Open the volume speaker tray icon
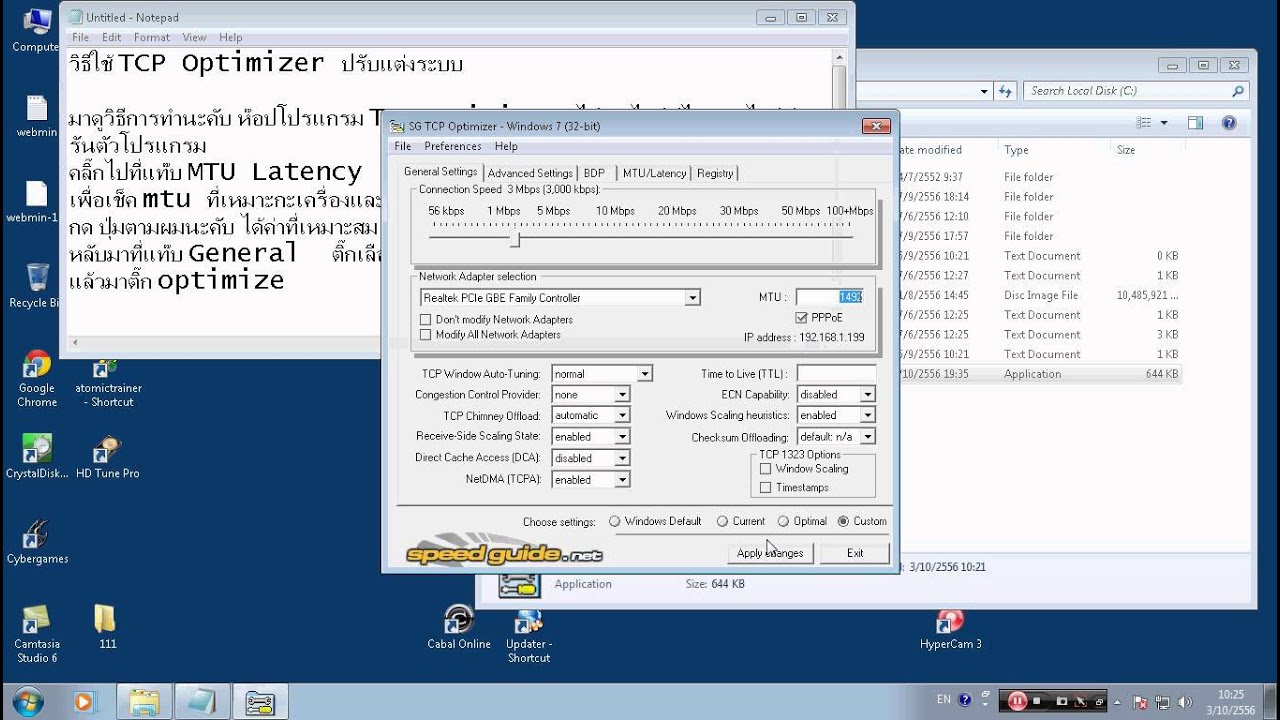 tap(1184, 702)
